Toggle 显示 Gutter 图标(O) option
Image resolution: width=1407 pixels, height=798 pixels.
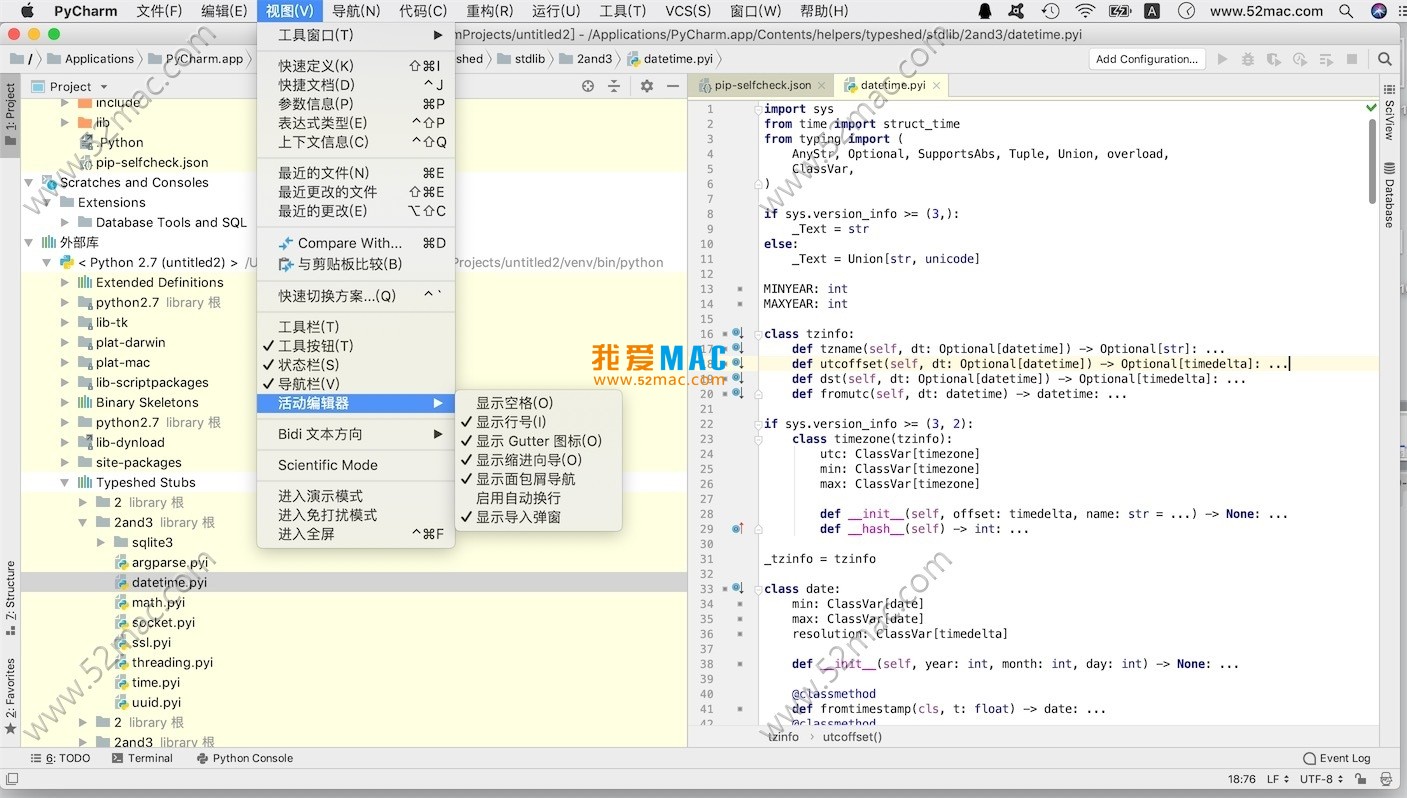(x=538, y=441)
